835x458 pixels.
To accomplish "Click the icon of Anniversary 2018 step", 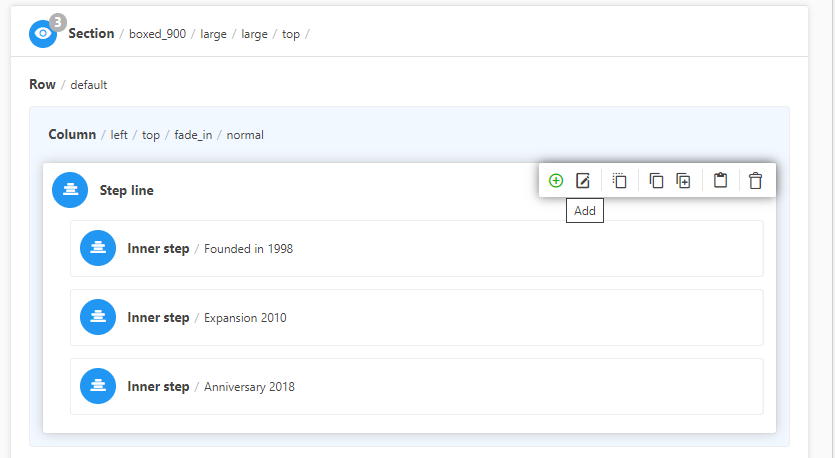I will point(98,386).
